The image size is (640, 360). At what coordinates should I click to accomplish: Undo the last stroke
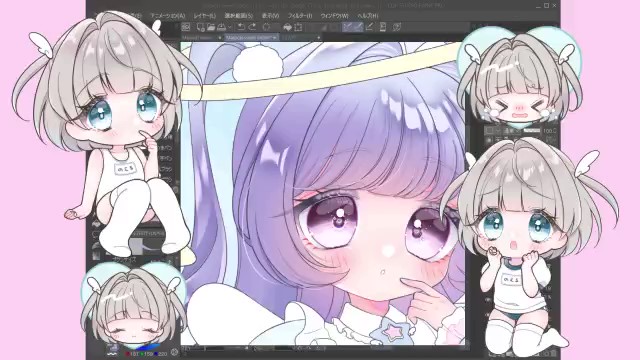[241, 27]
